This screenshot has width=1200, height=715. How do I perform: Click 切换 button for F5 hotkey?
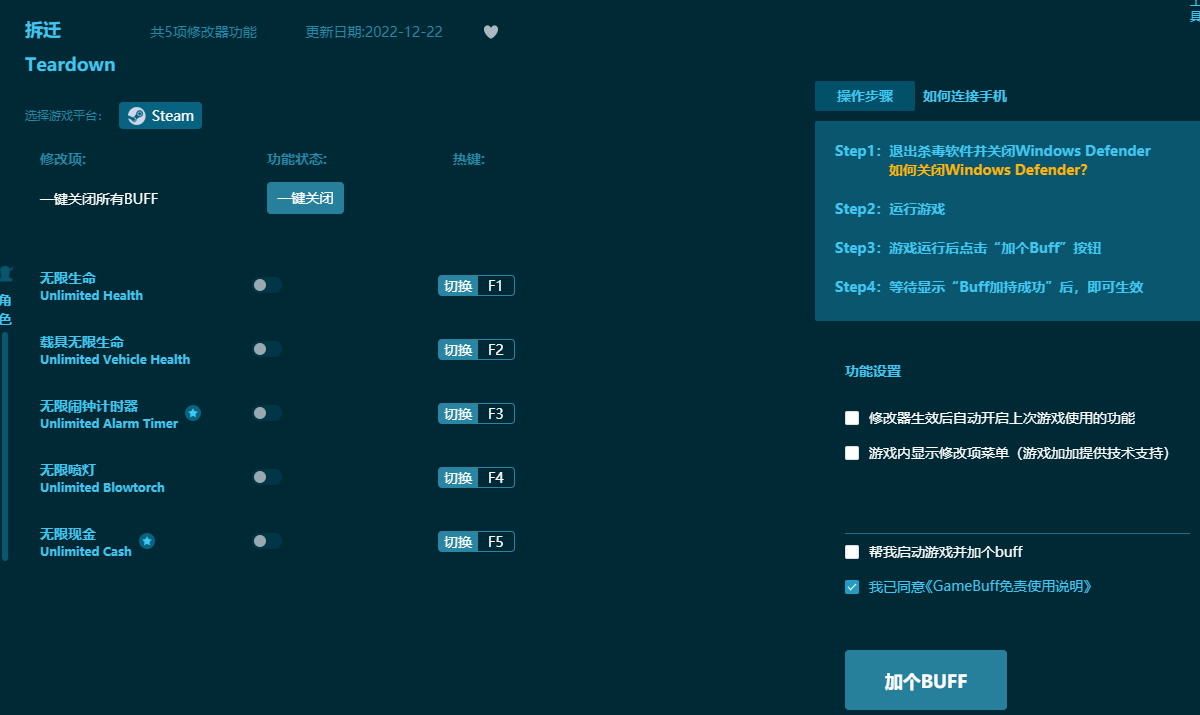(458, 542)
